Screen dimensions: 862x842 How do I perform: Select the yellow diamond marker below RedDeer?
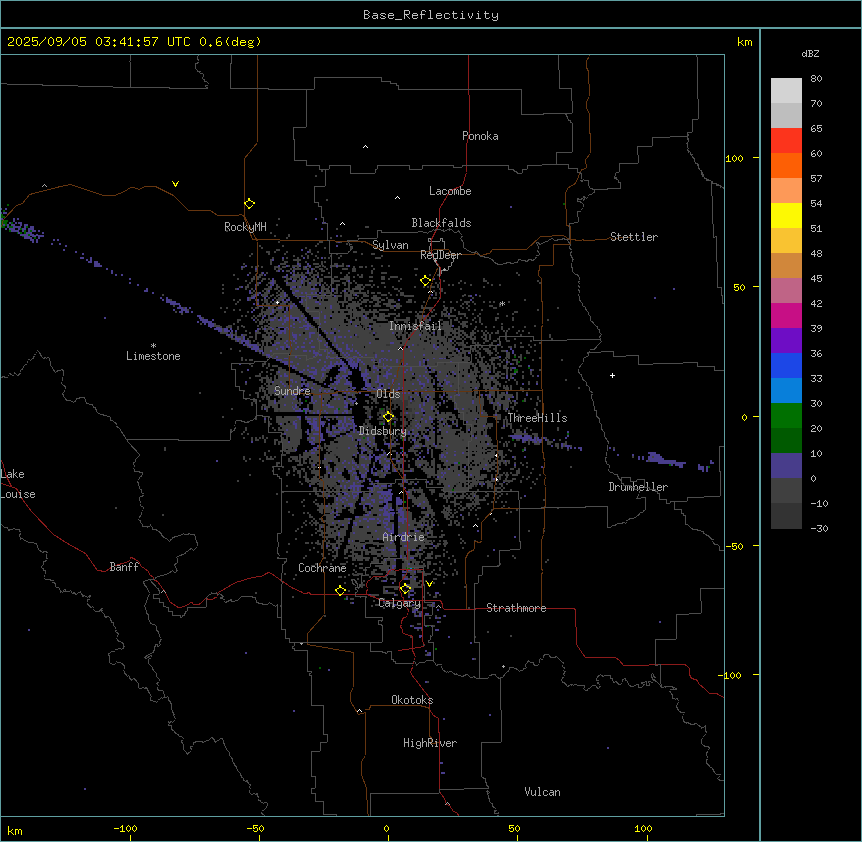[426, 281]
